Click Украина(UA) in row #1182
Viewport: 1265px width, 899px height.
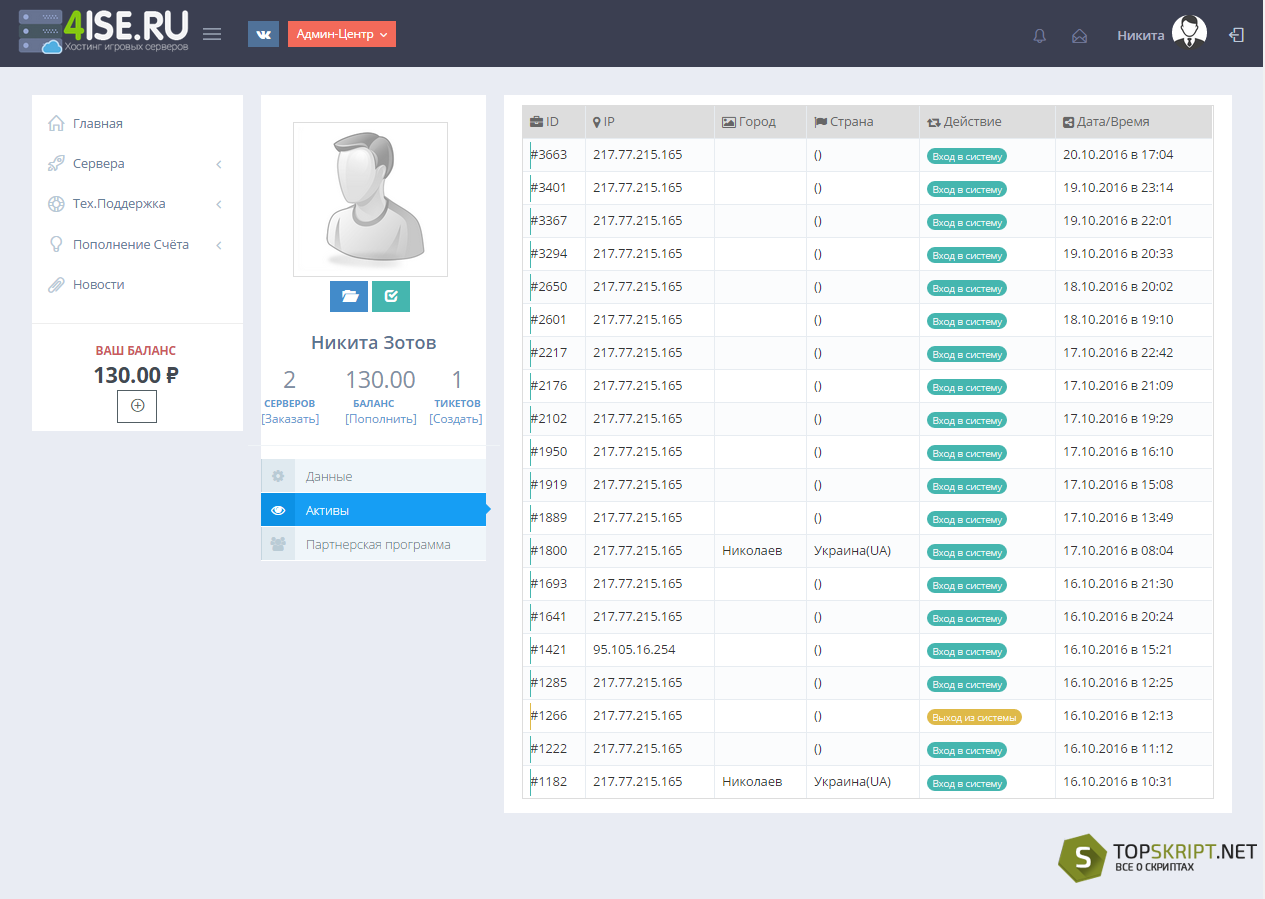click(x=852, y=782)
